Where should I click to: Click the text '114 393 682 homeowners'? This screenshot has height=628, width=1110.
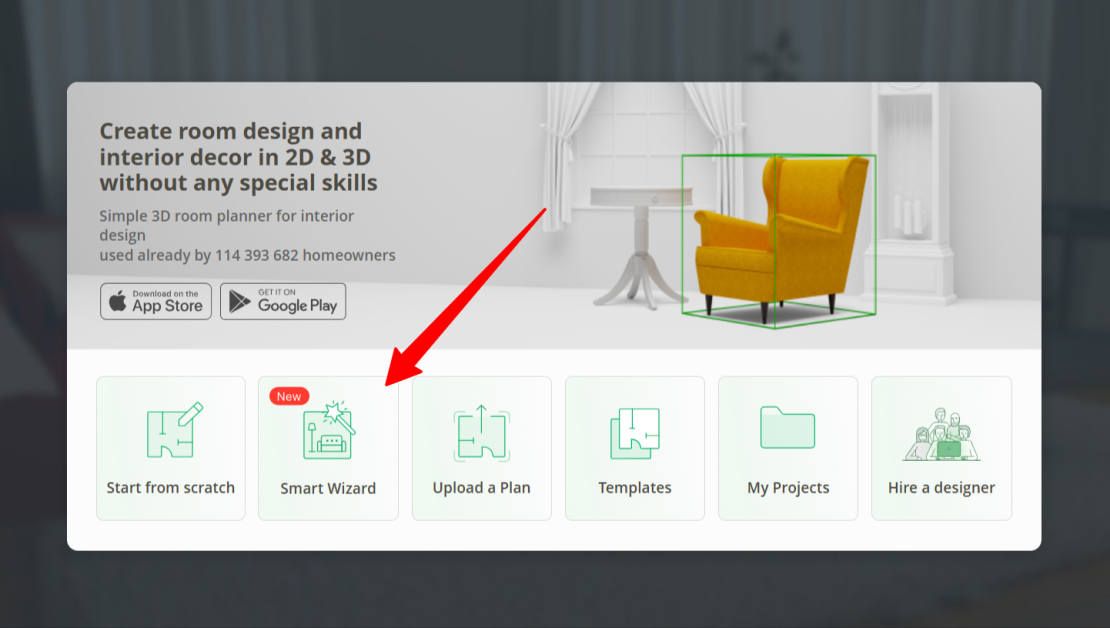(305, 255)
